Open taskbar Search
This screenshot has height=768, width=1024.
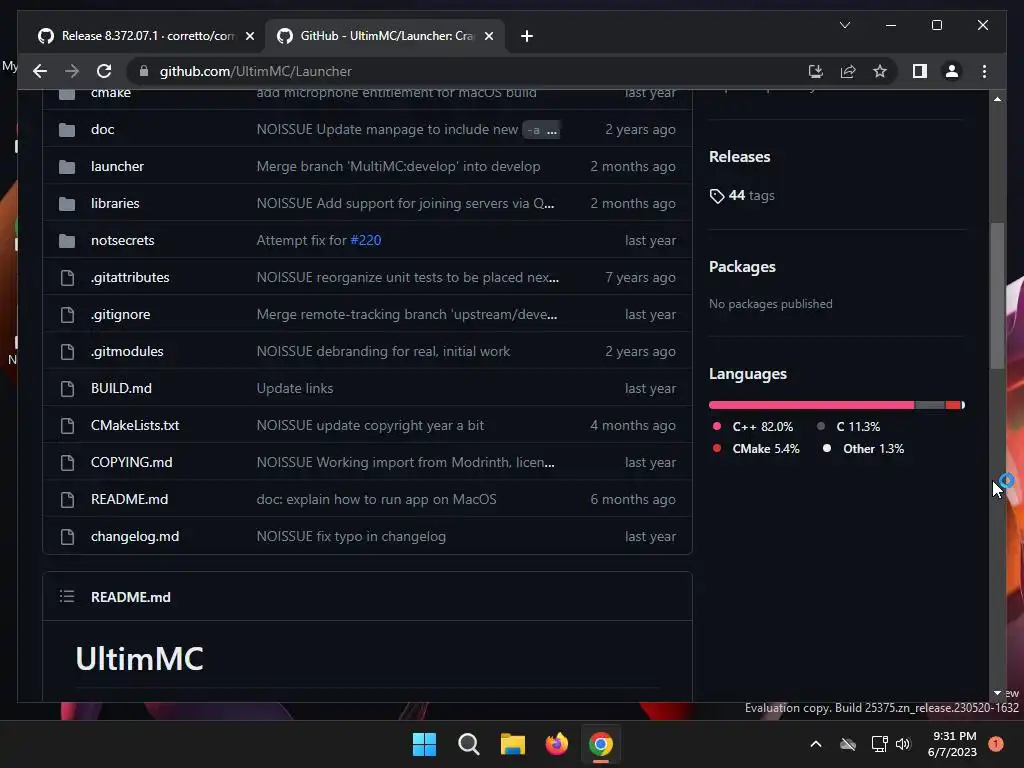pyautogui.click(x=468, y=744)
